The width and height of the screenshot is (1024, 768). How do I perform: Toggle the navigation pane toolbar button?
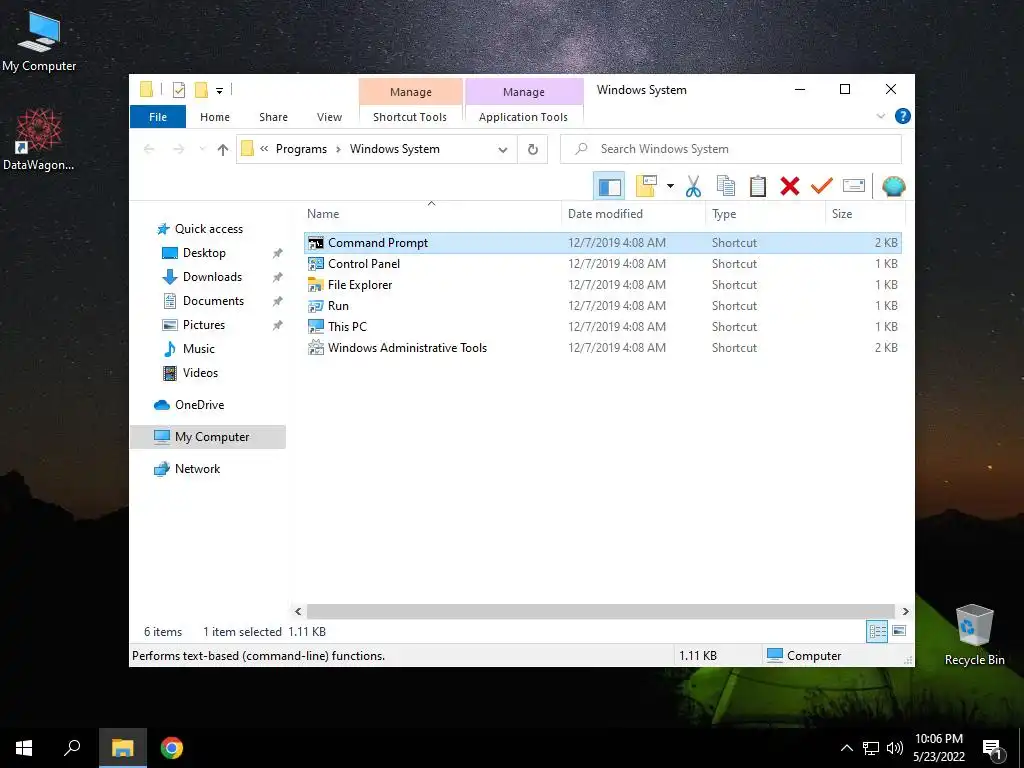[609, 187]
